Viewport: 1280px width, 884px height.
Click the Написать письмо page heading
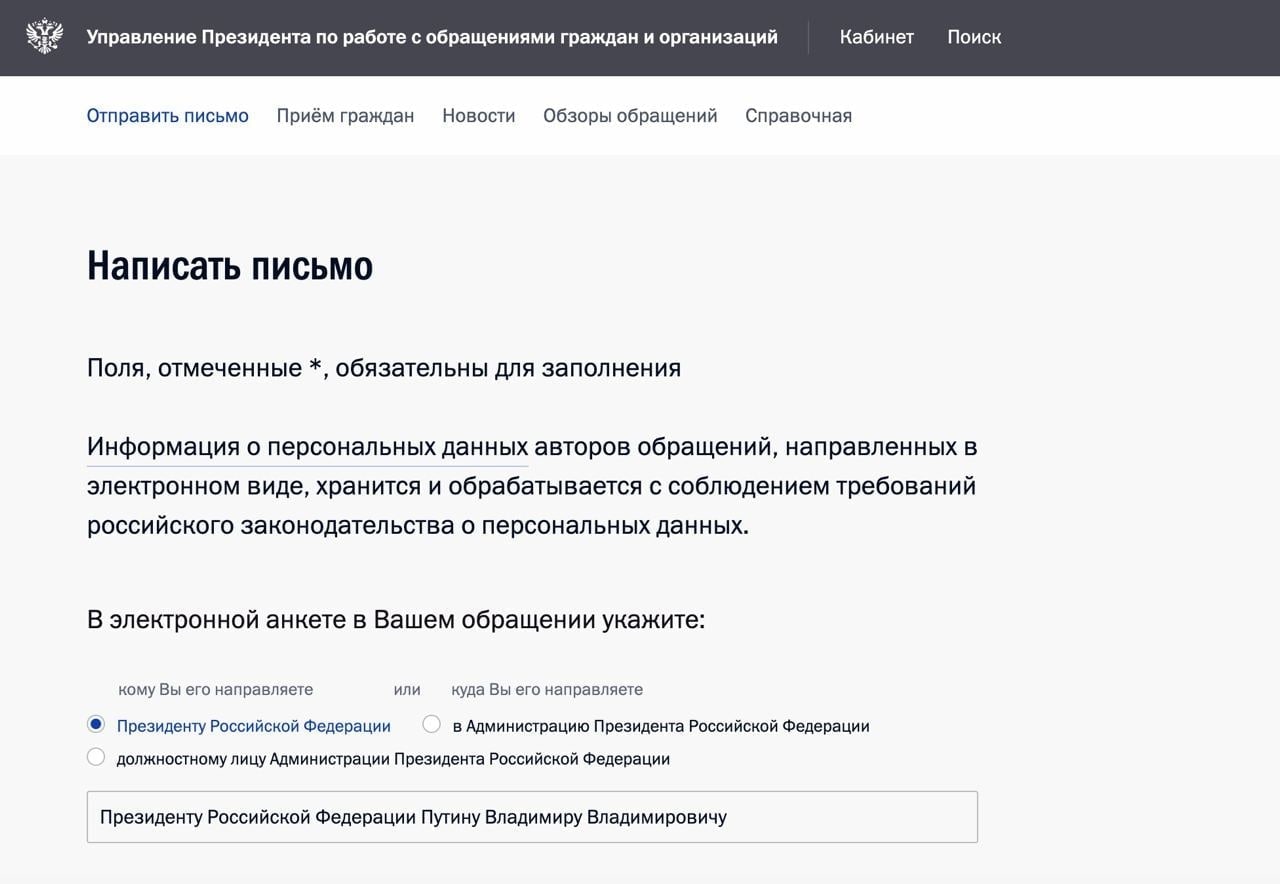(x=230, y=266)
